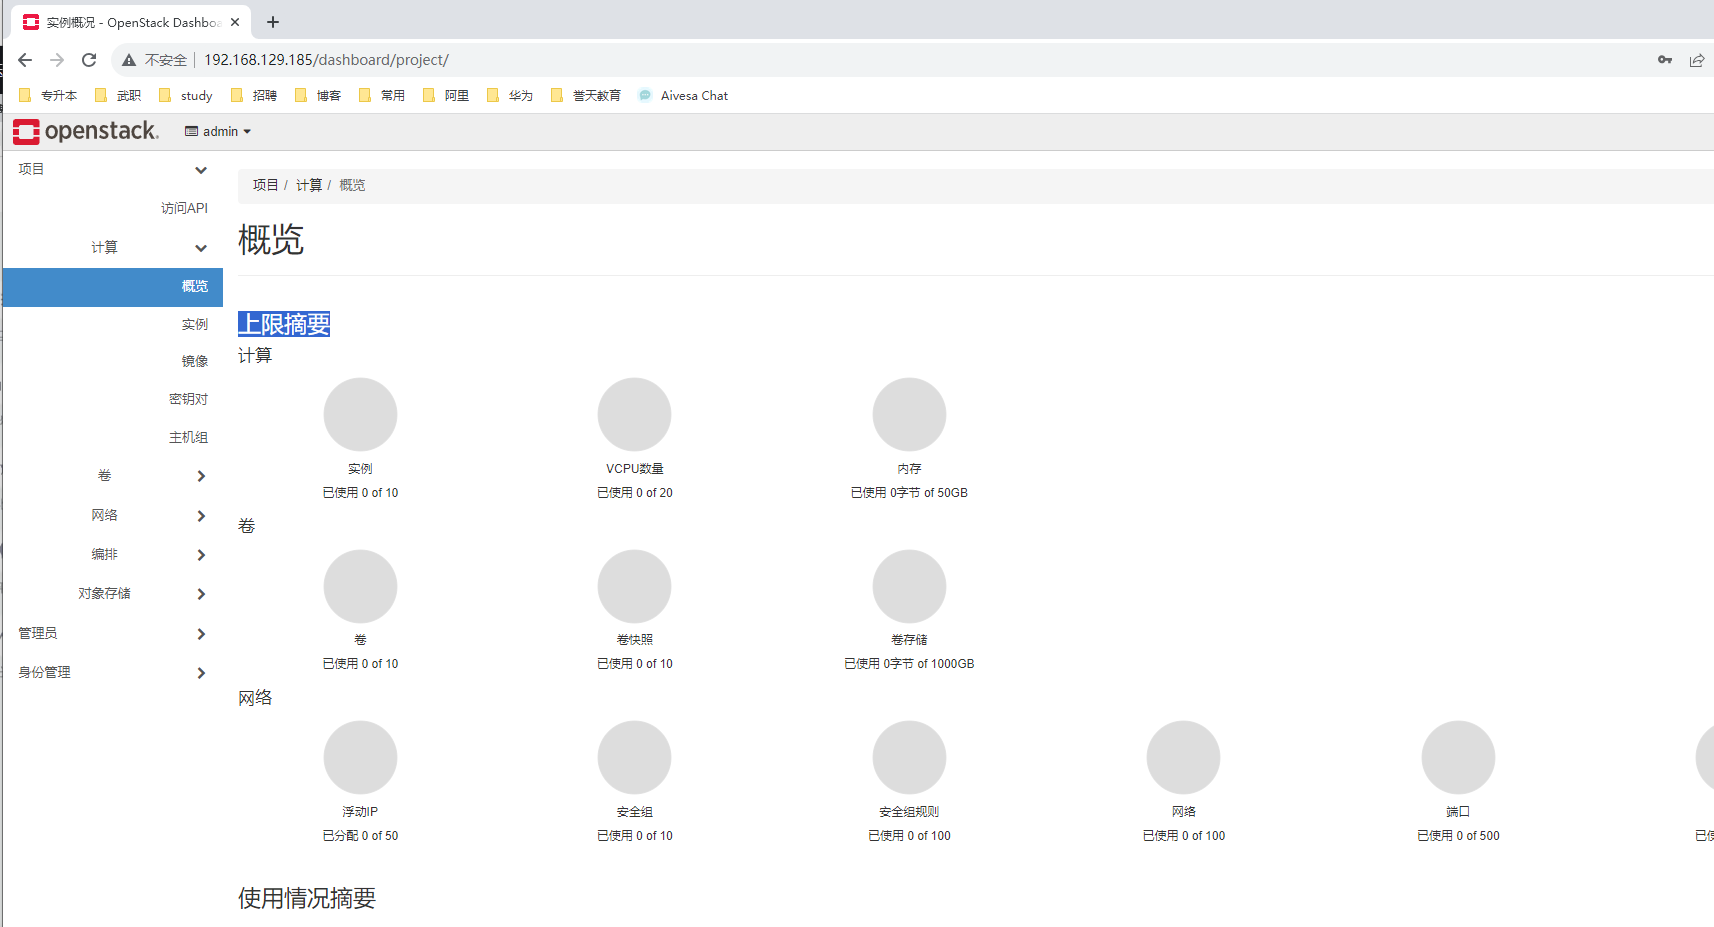The height and width of the screenshot is (927, 1714).
Task: Open the study bookmark folder
Action: [x=186, y=96]
